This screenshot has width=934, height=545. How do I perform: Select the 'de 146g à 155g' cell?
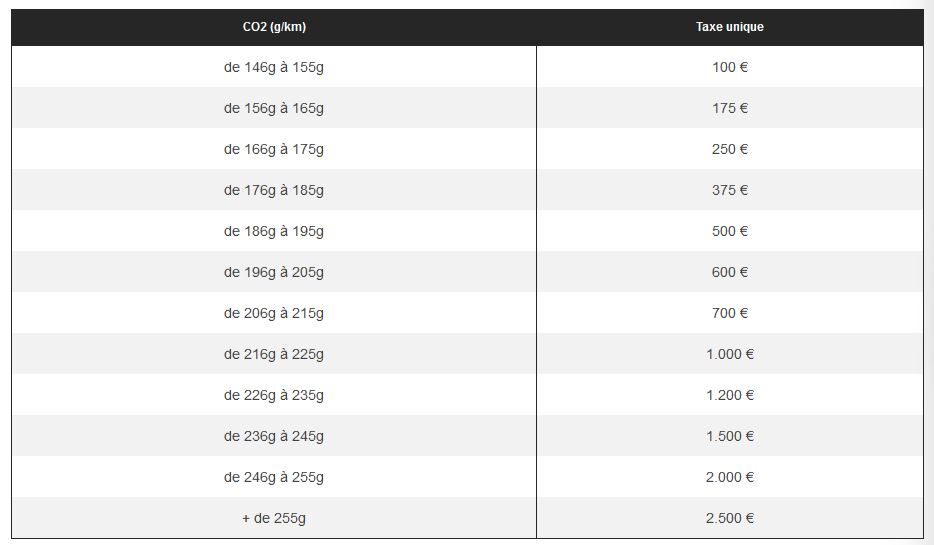coord(274,67)
